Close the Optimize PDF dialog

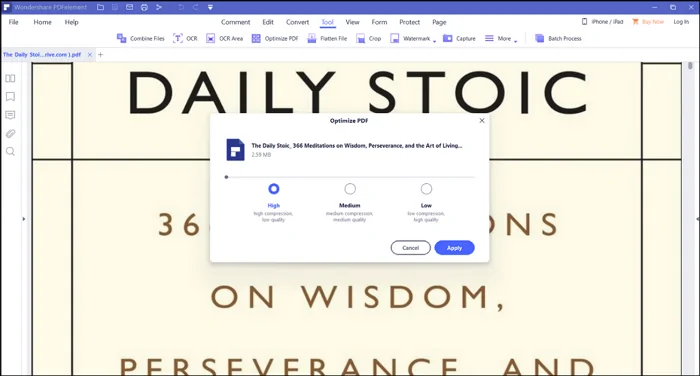[x=482, y=121]
